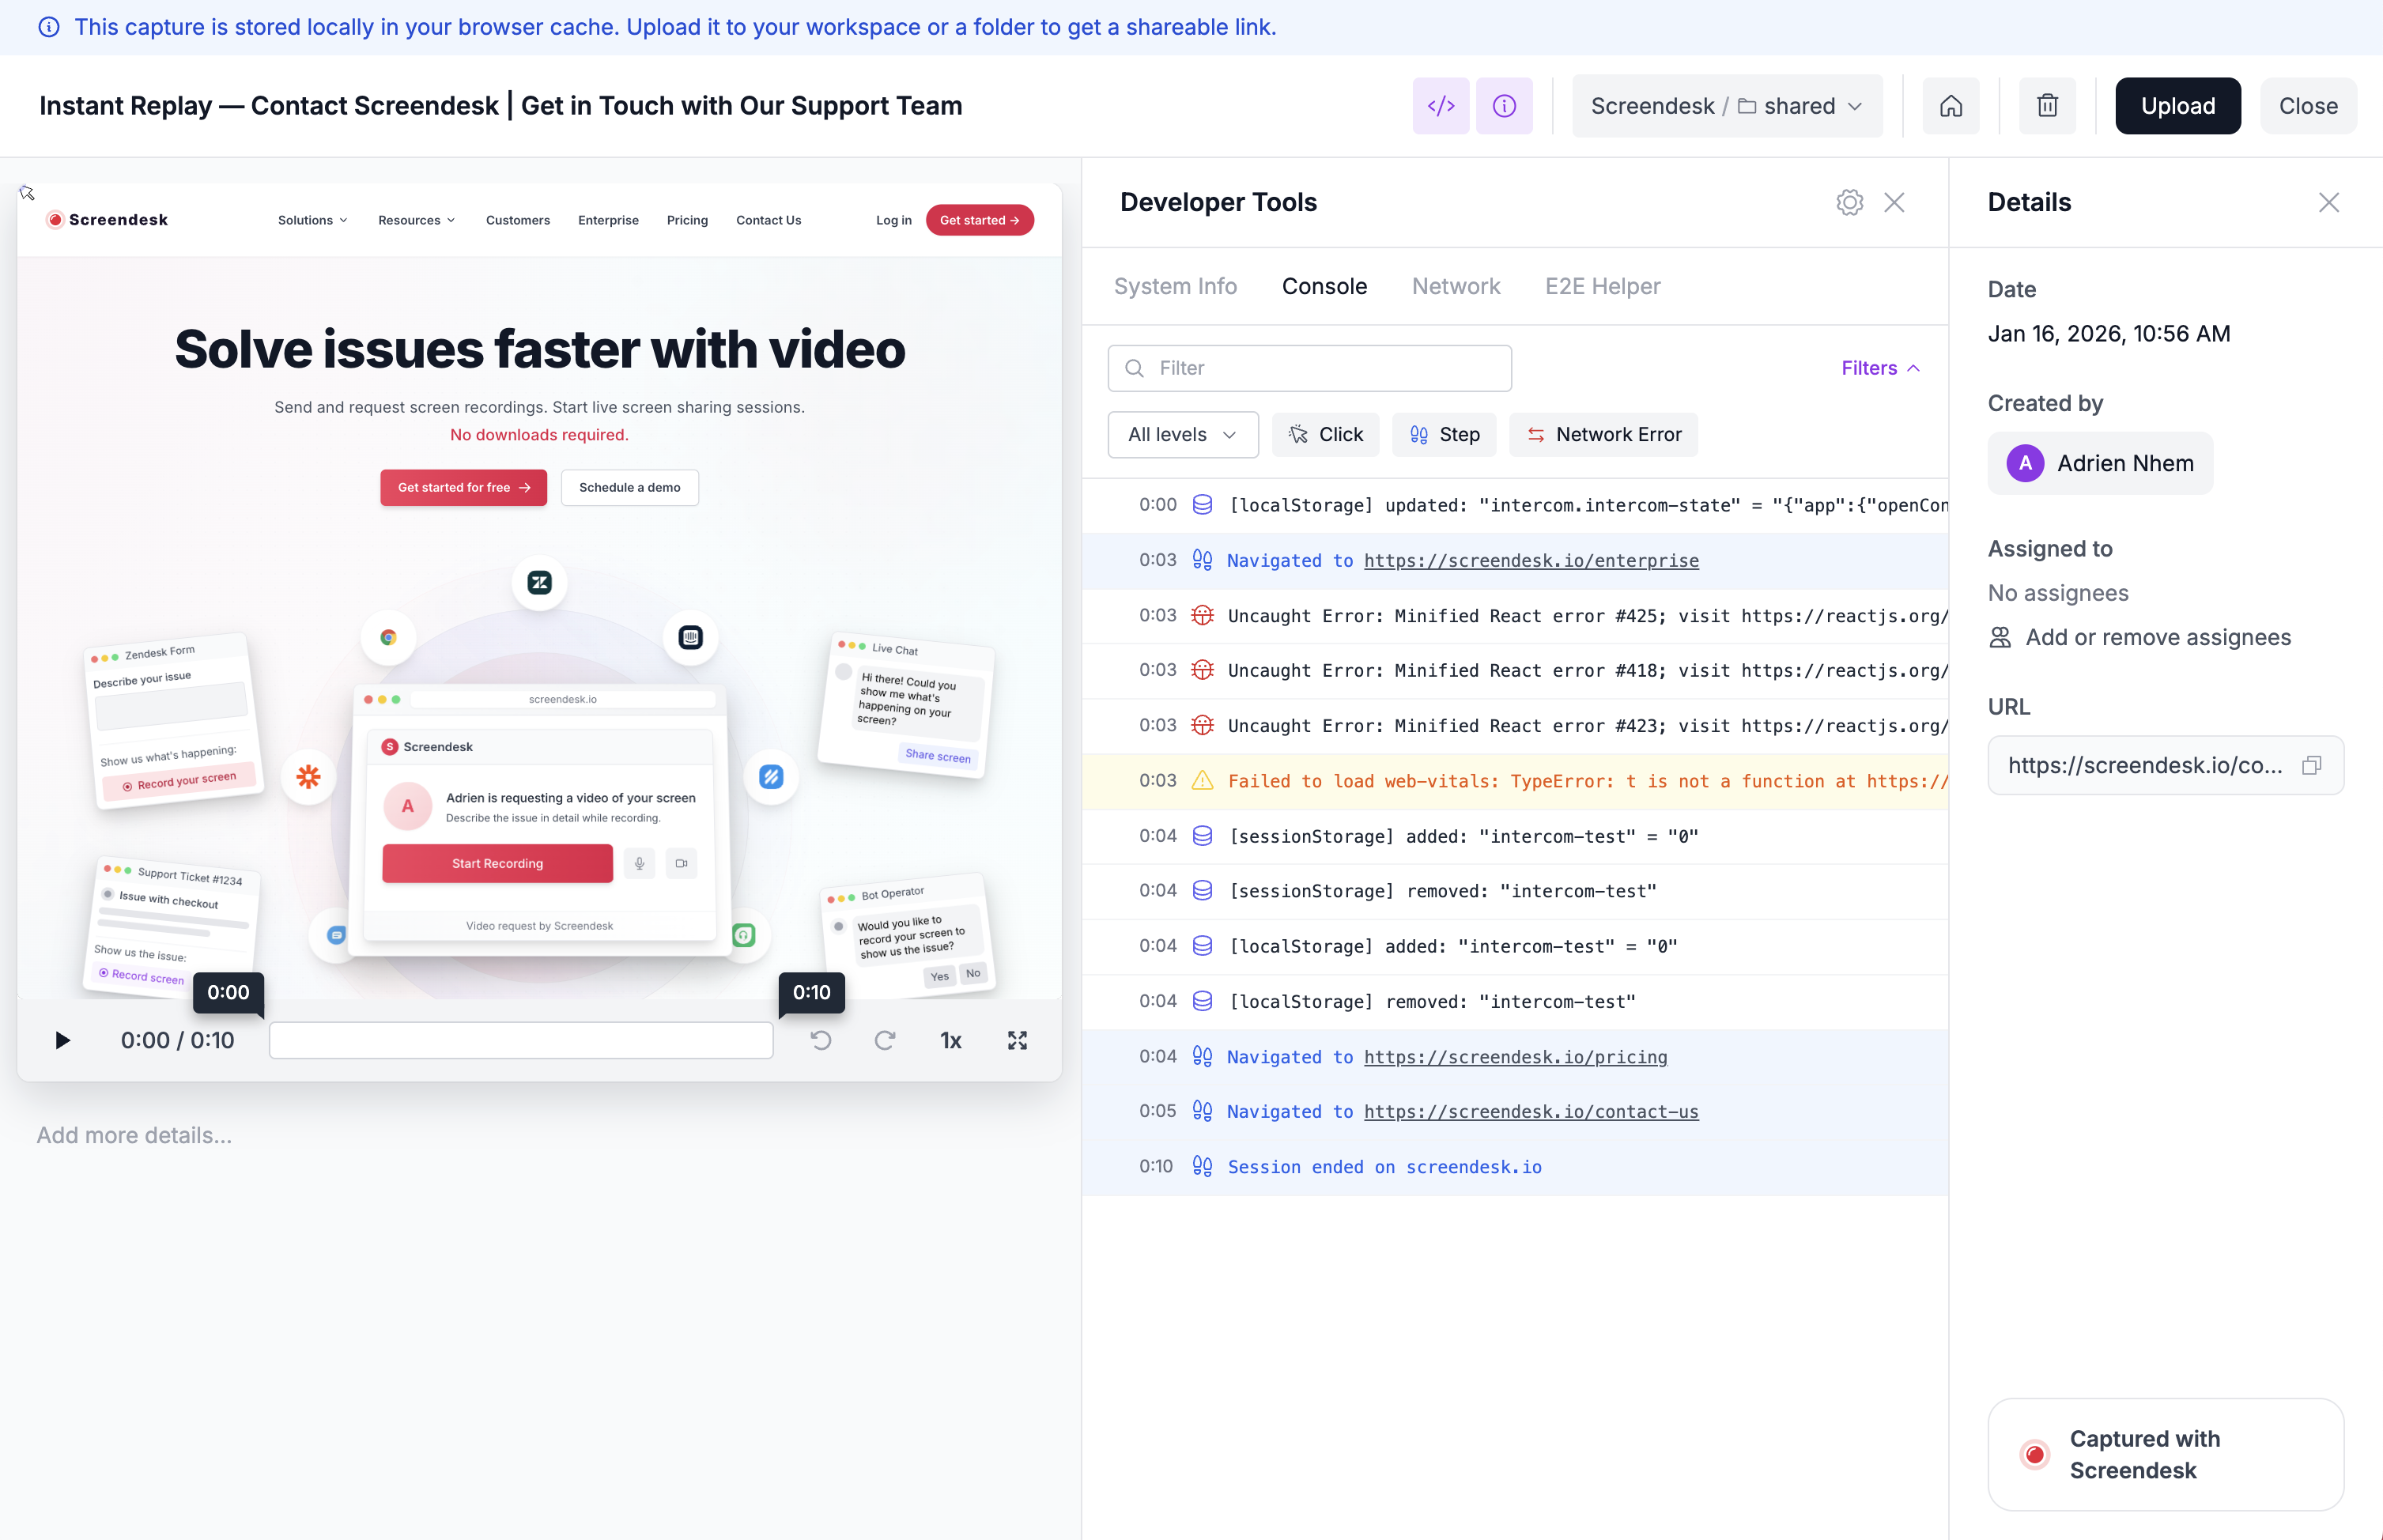2383x1540 pixels.
Task: Rewind the replay with back arrow
Action: click(820, 1040)
